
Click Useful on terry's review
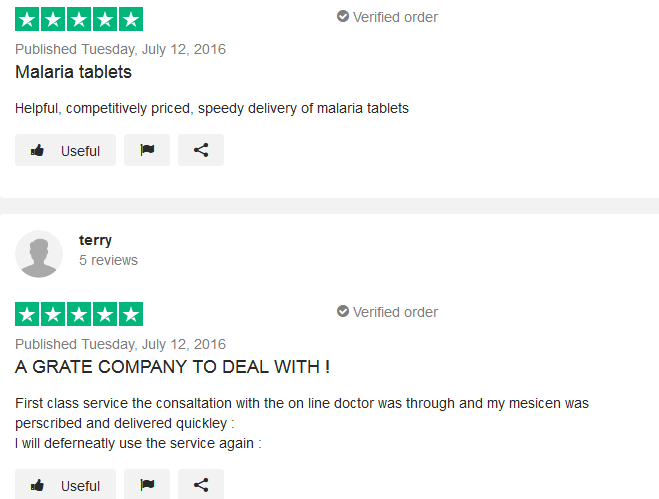pos(65,484)
